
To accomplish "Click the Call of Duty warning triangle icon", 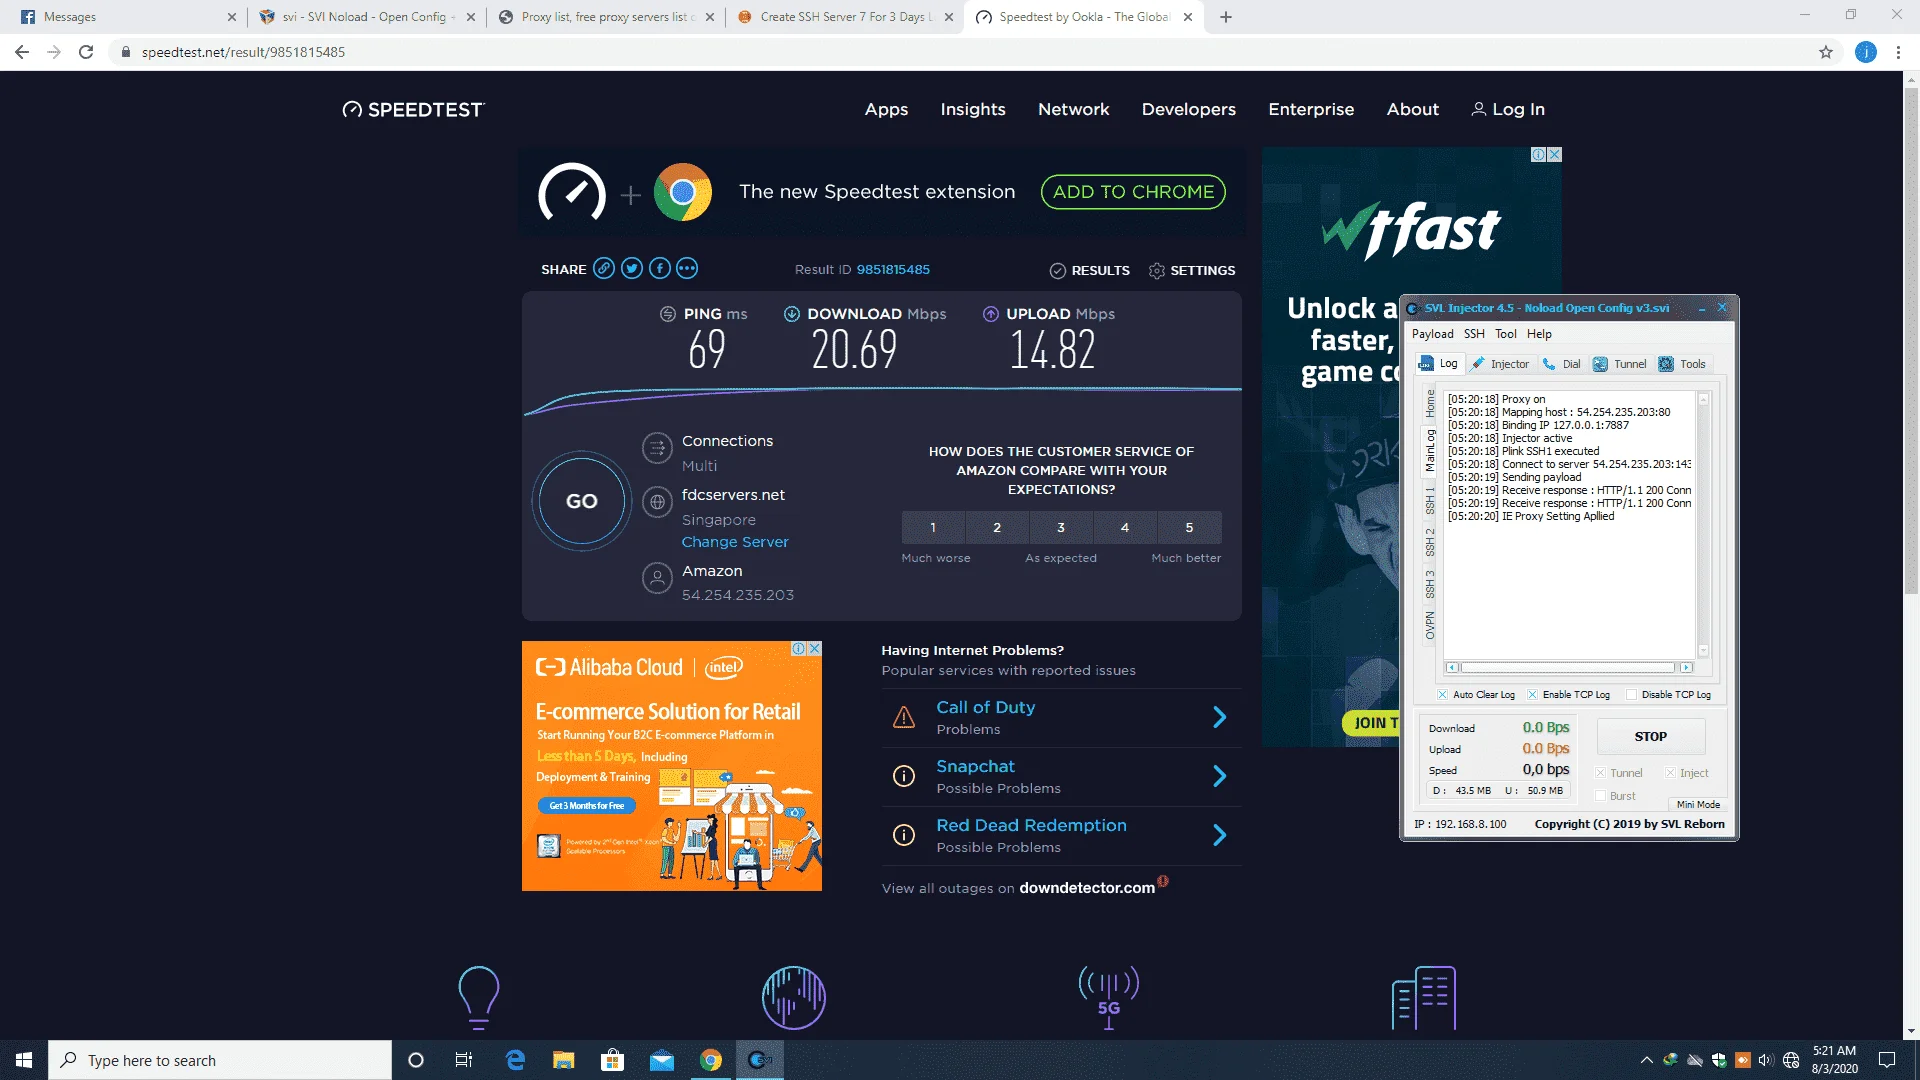I will pyautogui.click(x=904, y=717).
